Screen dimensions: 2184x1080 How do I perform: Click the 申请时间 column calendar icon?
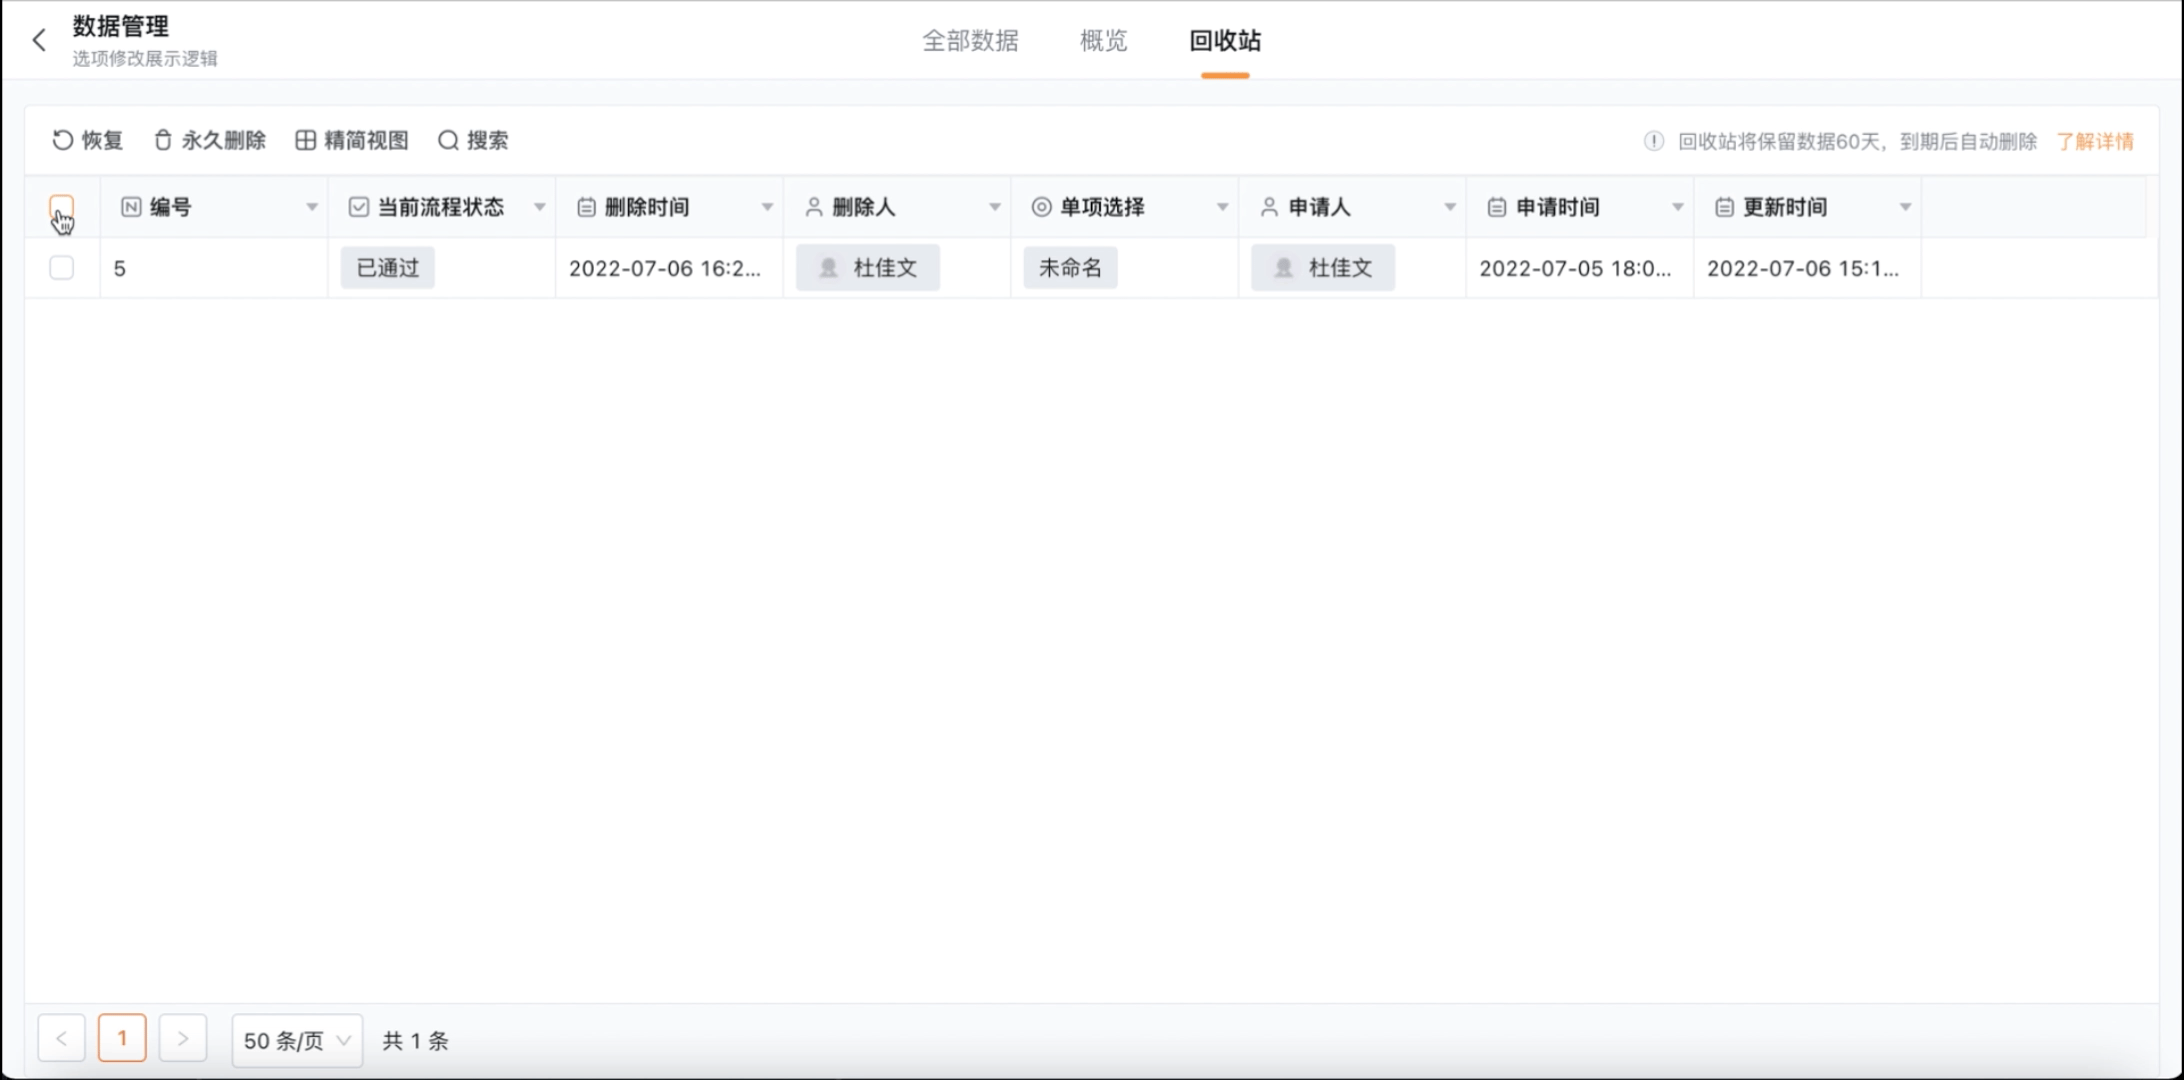click(1497, 207)
